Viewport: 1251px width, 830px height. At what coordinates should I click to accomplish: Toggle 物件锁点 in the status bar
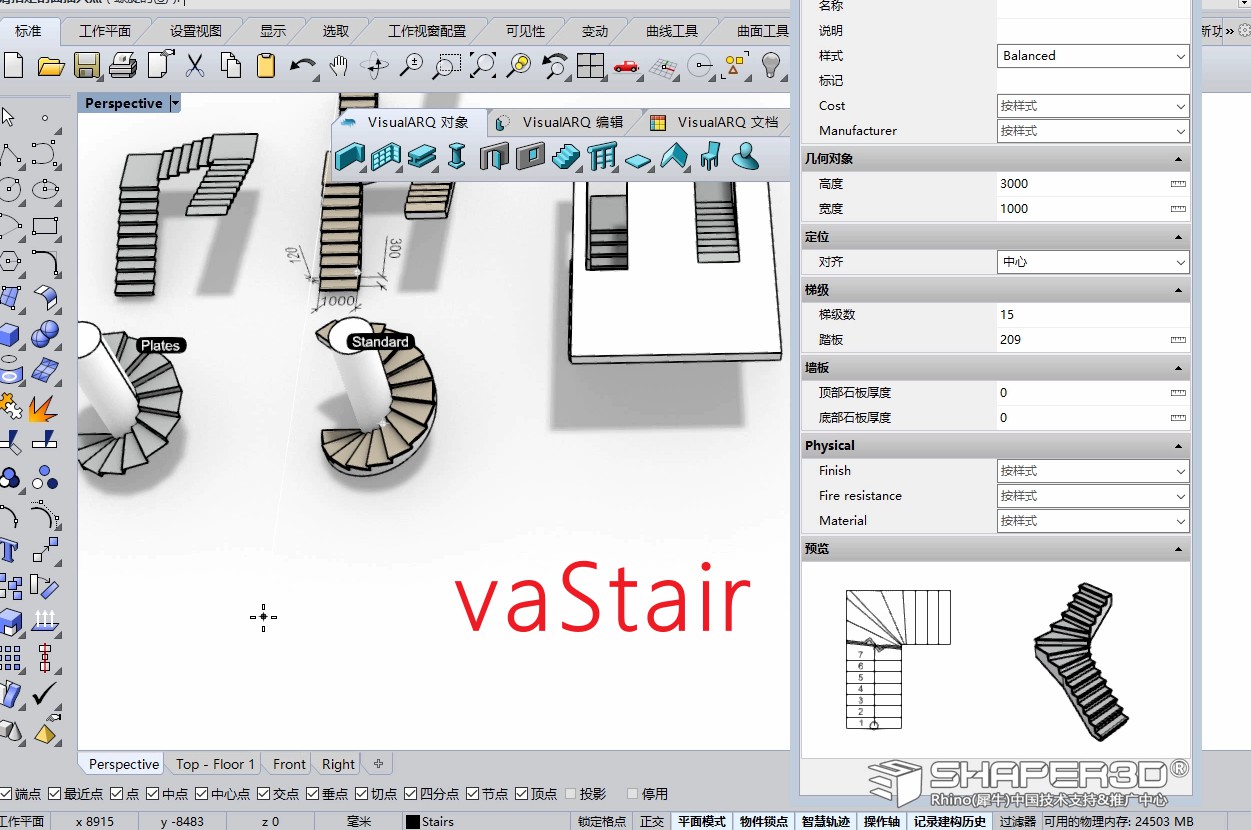(764, 821)
